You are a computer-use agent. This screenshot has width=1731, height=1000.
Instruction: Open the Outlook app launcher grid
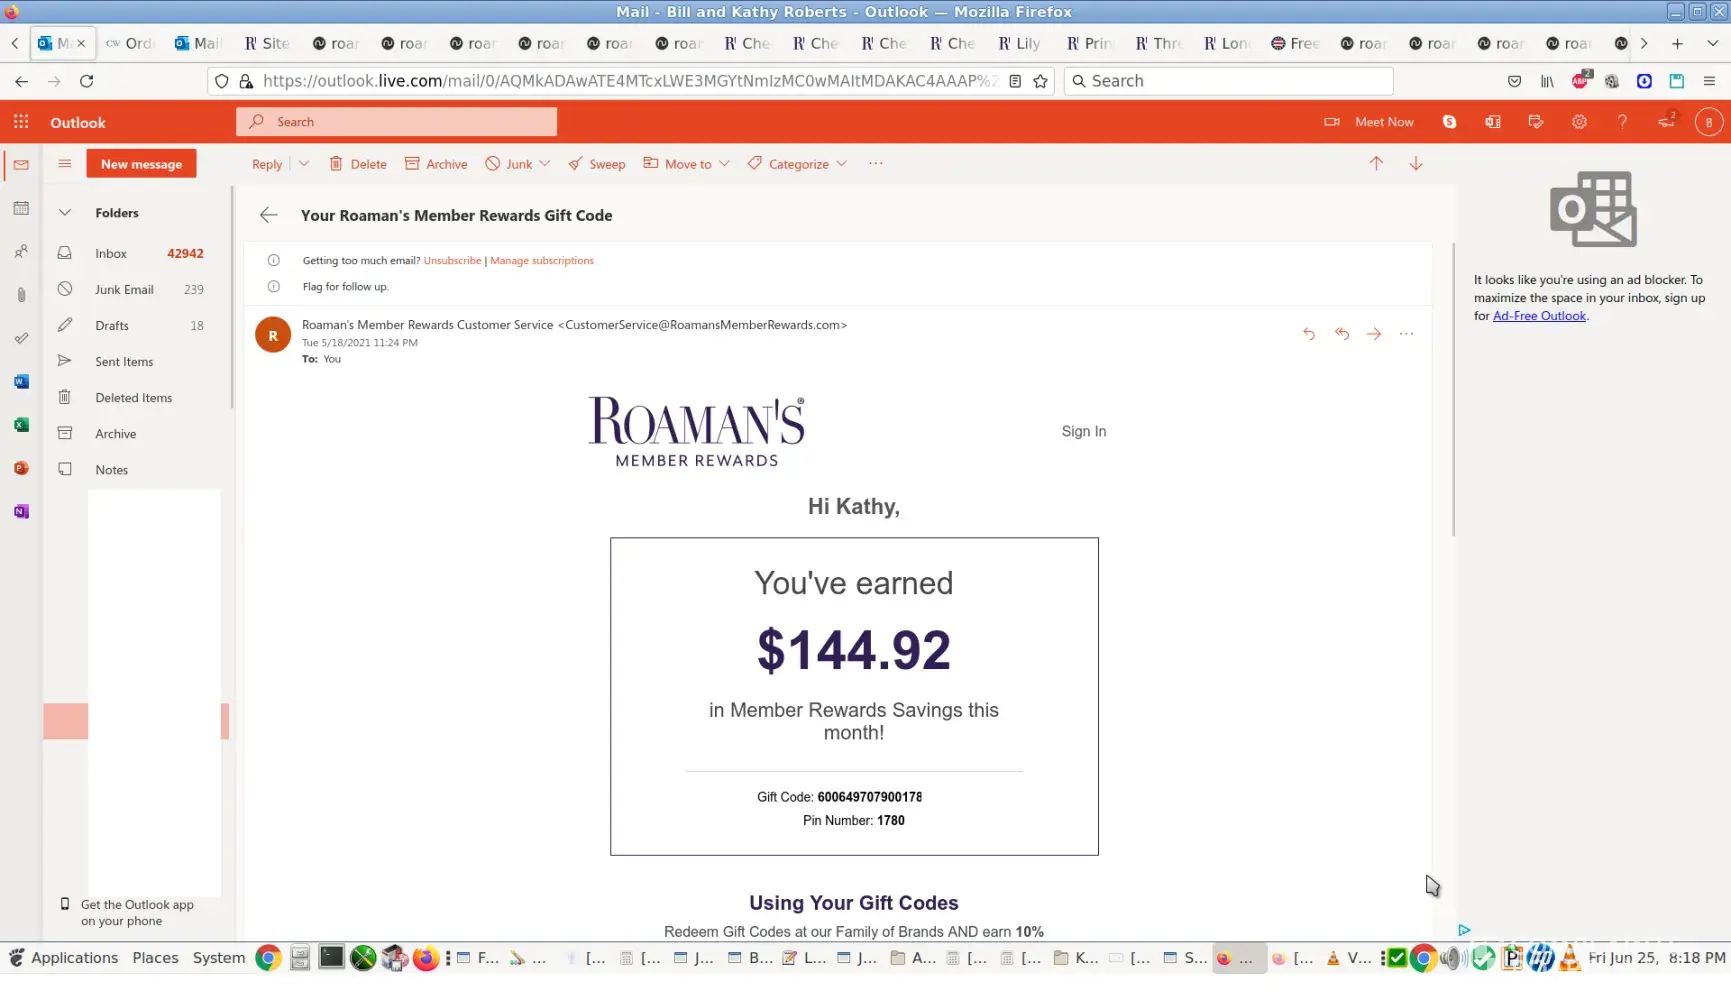(21, 122)
